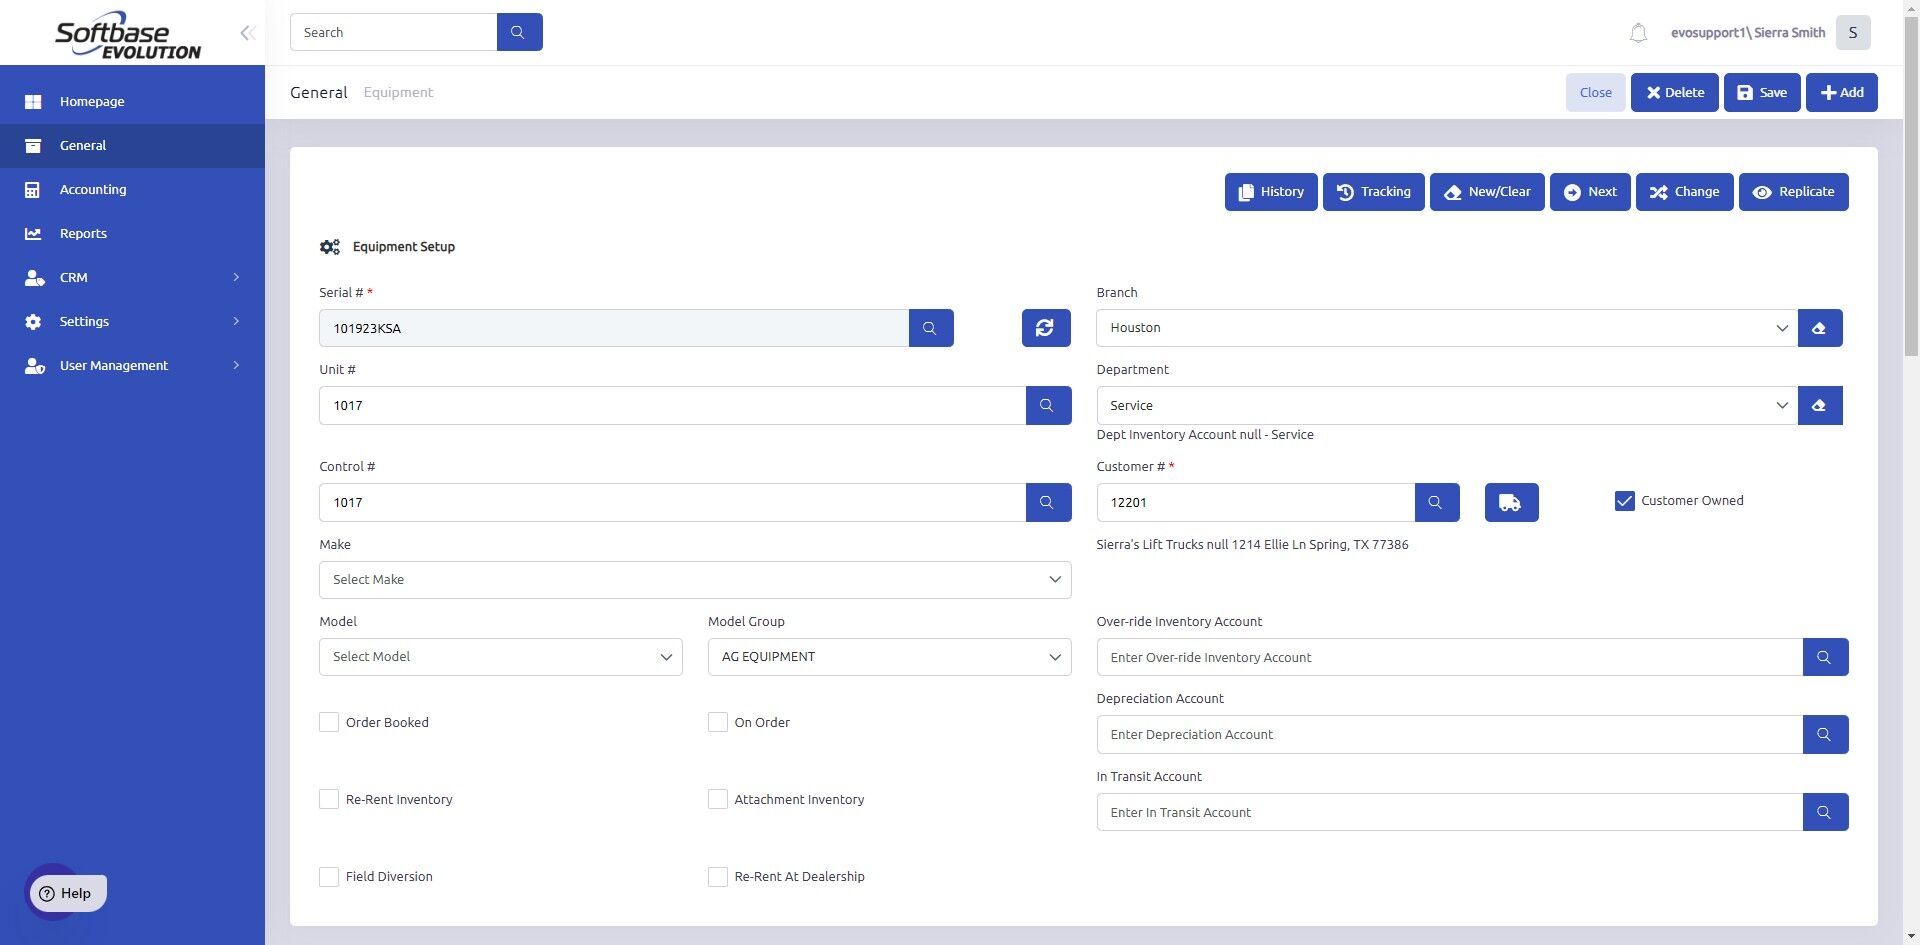Open the Model Group dropdown

pyautogui.click(x=889, y=657)
